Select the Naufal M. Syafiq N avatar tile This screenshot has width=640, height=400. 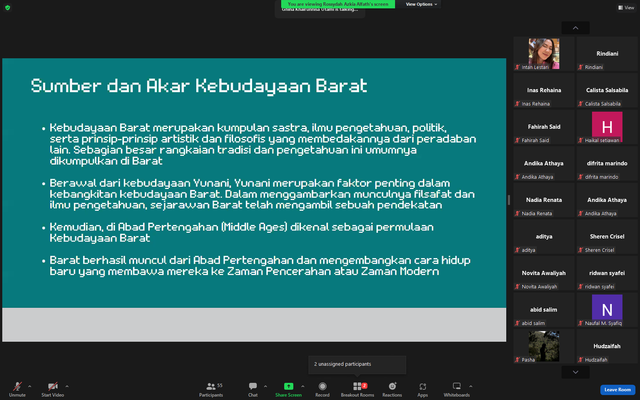607,309
